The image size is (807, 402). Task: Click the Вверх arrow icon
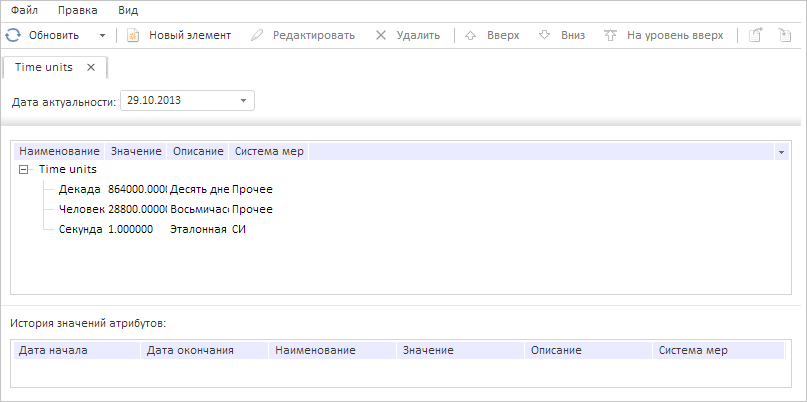[x=472, y=35]
